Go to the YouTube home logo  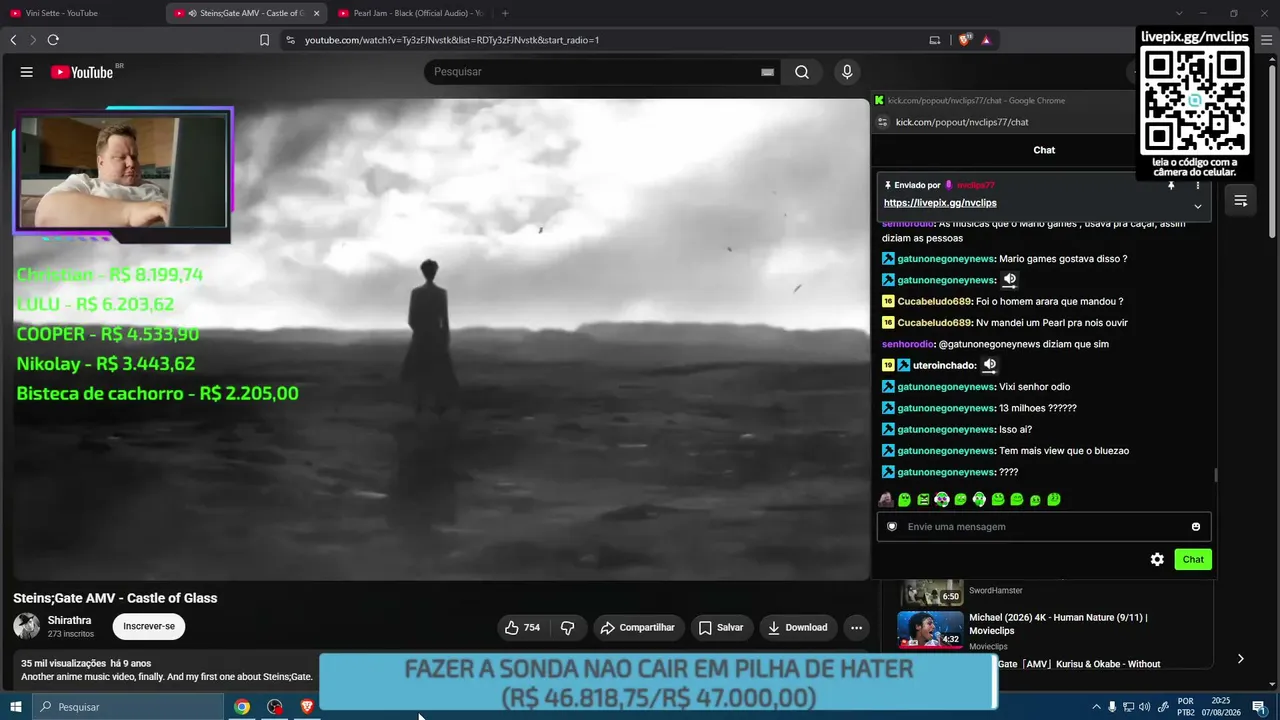click(x=82, y=72)
